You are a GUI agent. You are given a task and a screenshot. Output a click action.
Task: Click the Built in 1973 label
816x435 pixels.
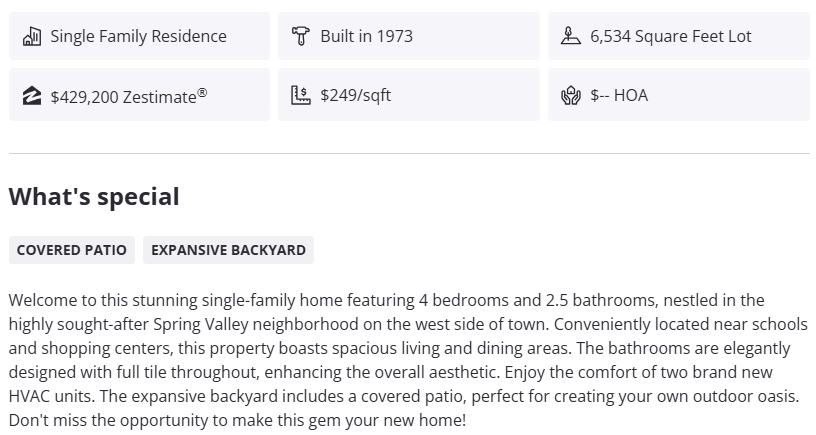point(366,37)
